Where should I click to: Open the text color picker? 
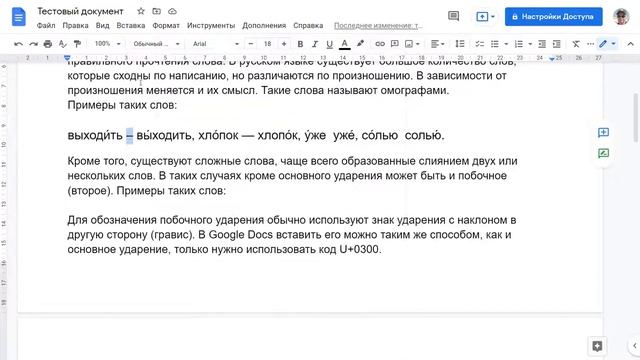point(344,44)
